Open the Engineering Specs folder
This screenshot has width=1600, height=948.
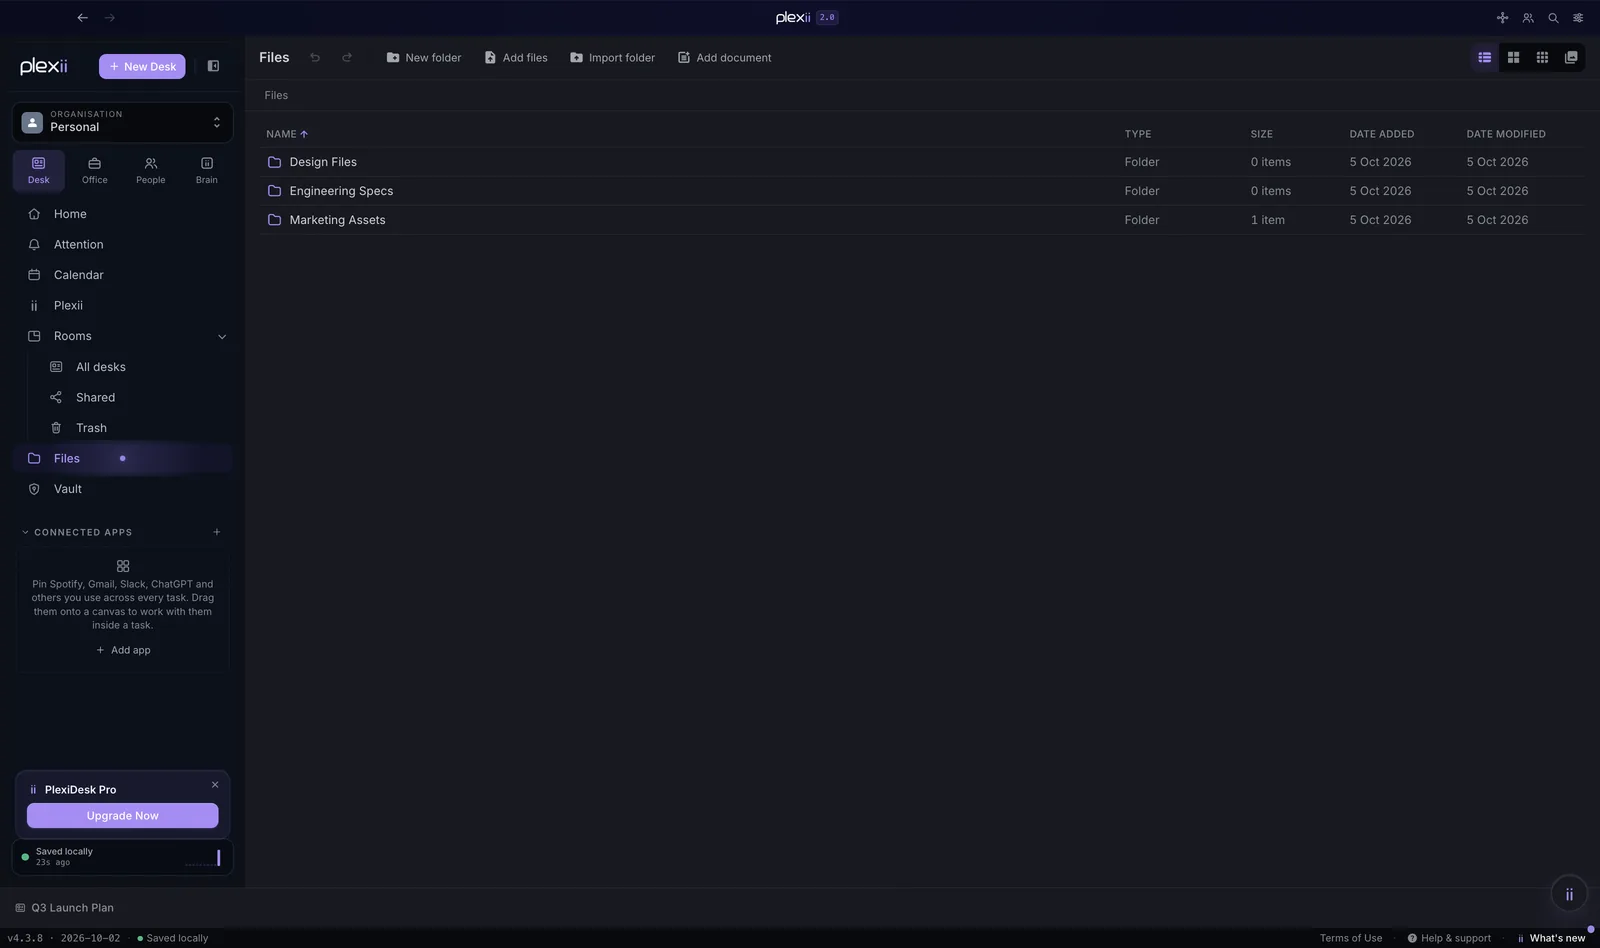tap(922, 191)
